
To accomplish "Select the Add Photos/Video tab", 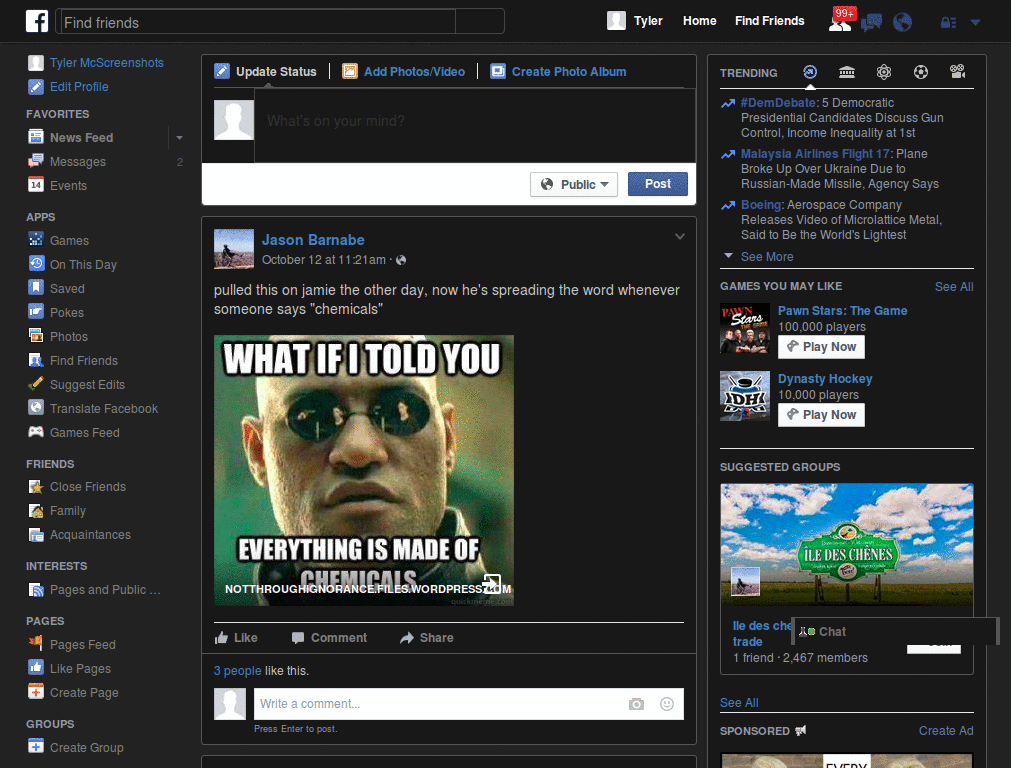I will point(404,72).
